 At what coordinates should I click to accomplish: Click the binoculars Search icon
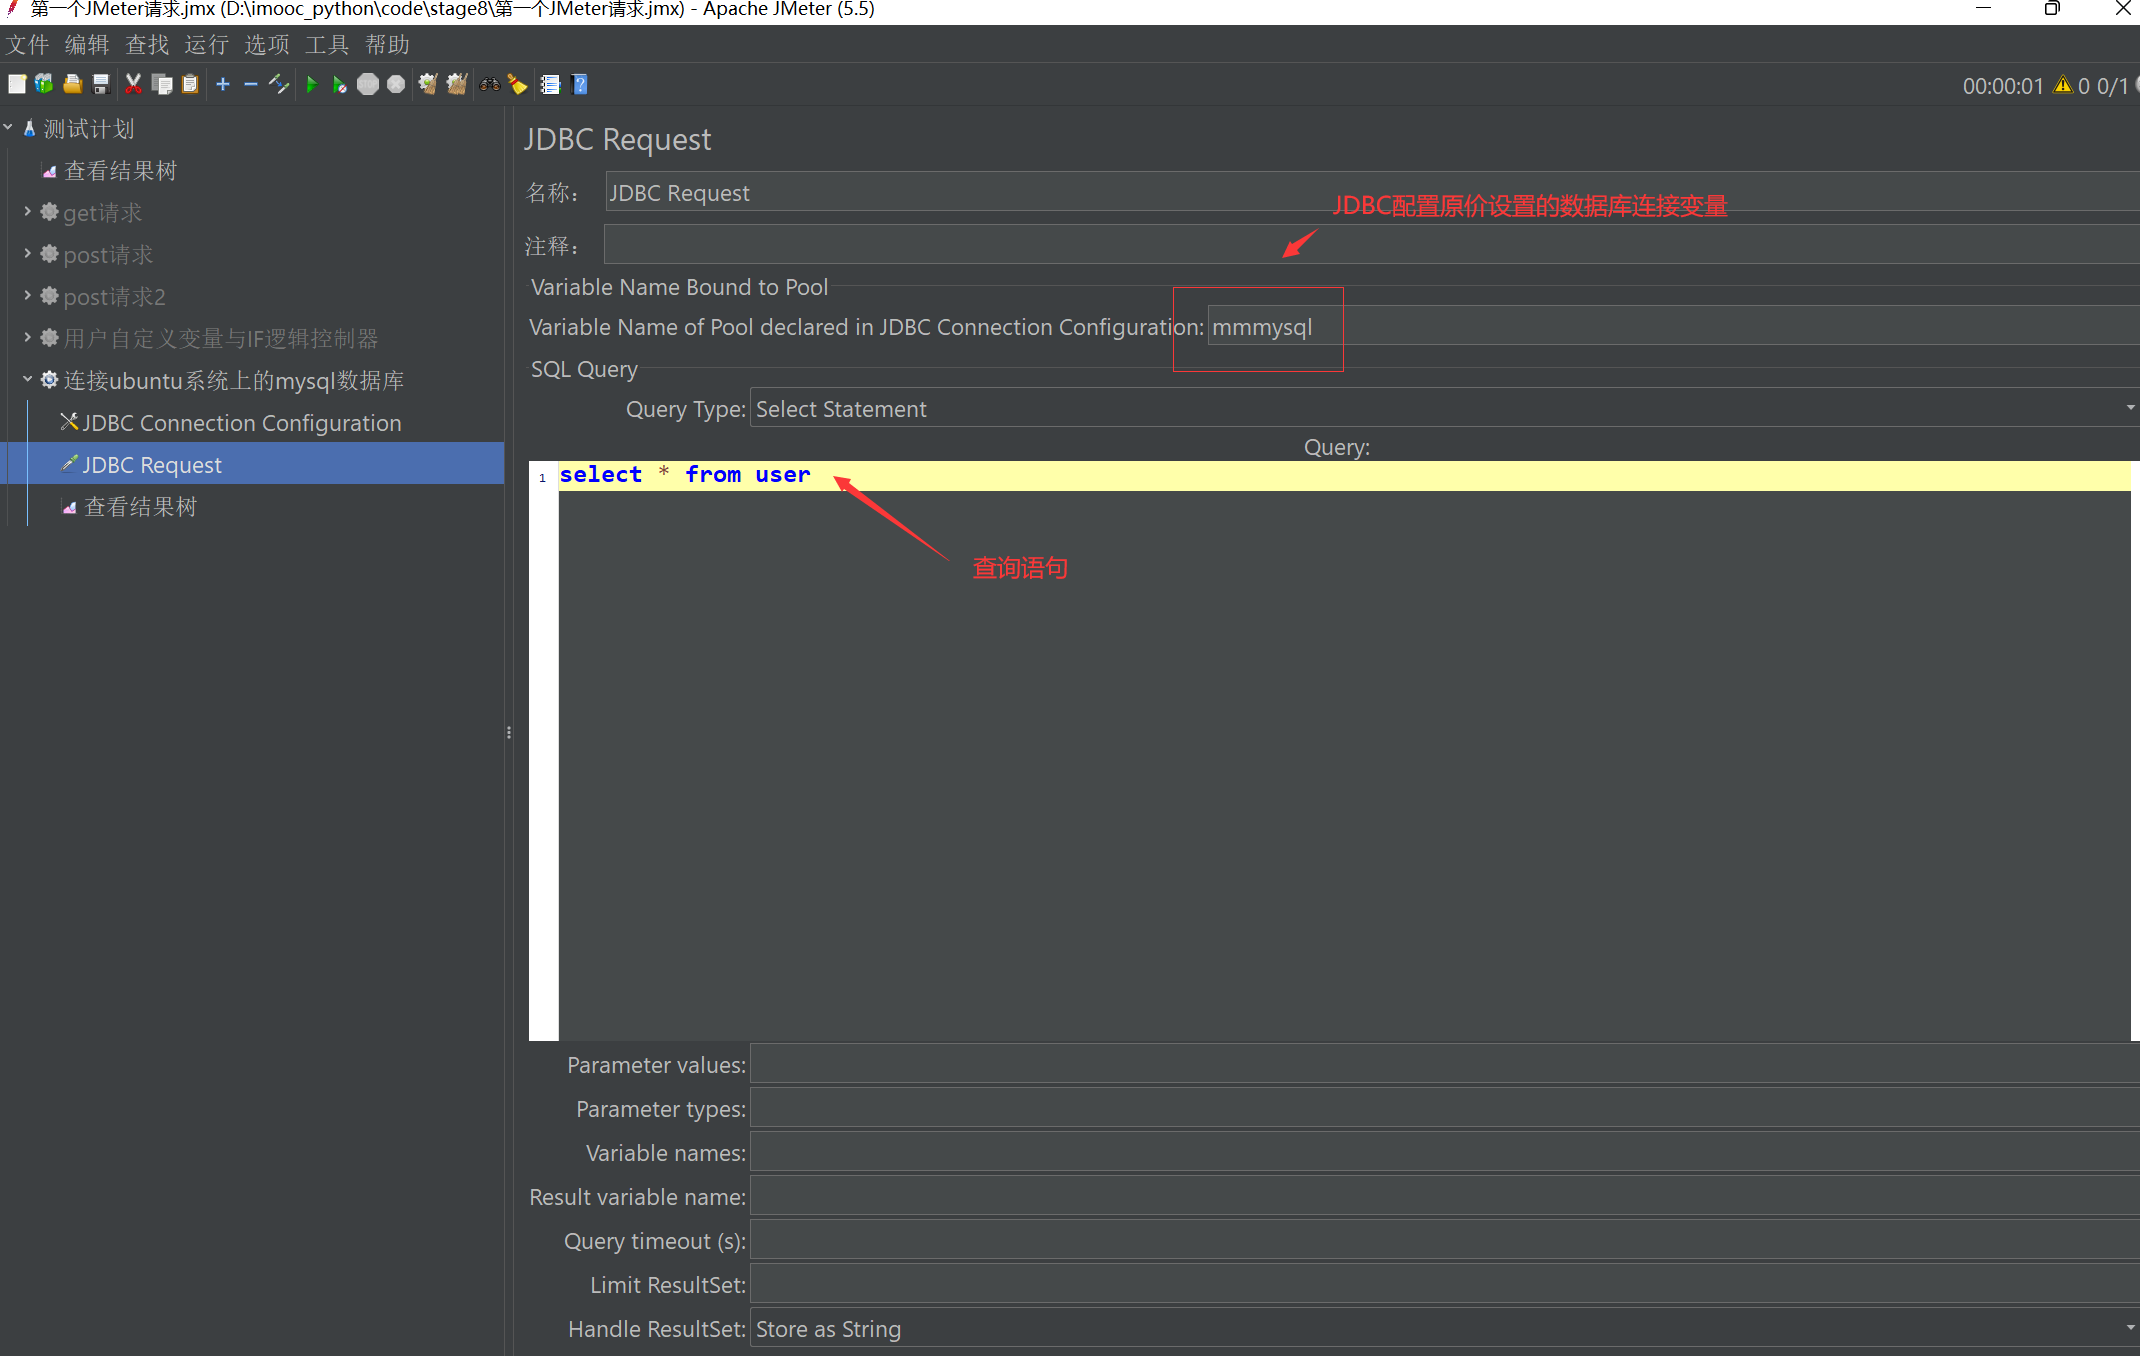click(489, 85)
